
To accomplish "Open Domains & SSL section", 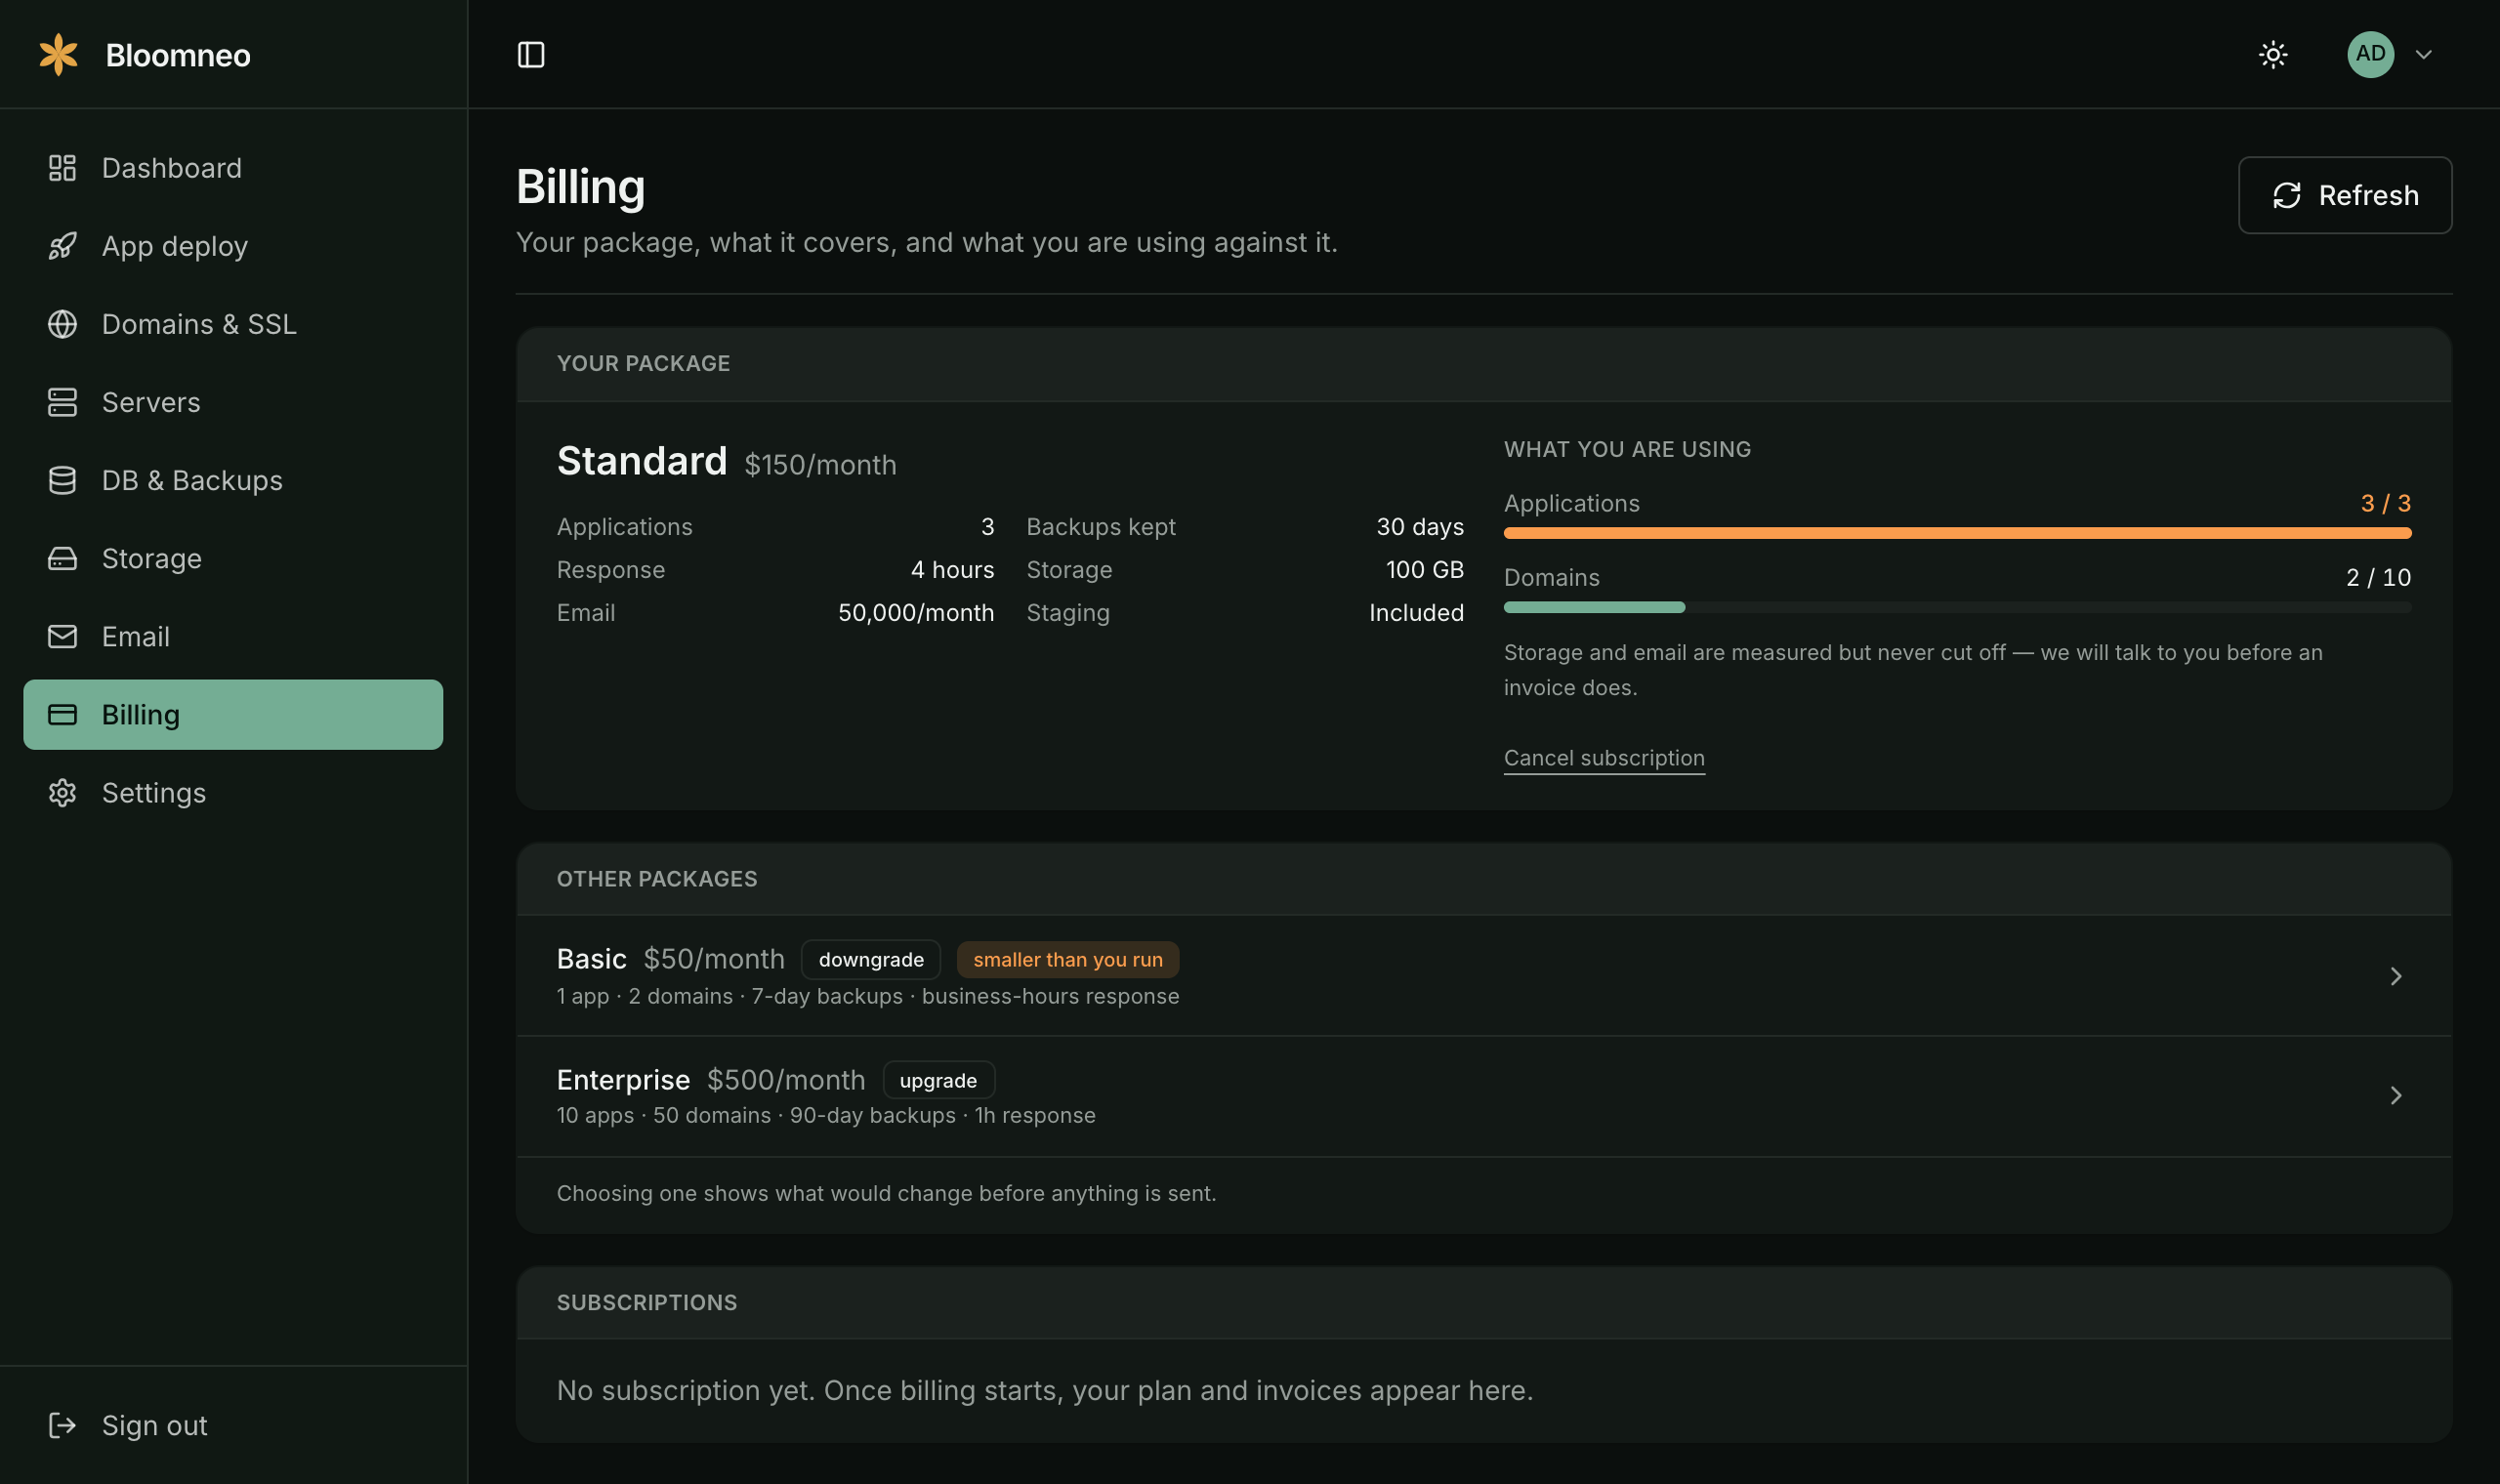I will click(233, 324).
